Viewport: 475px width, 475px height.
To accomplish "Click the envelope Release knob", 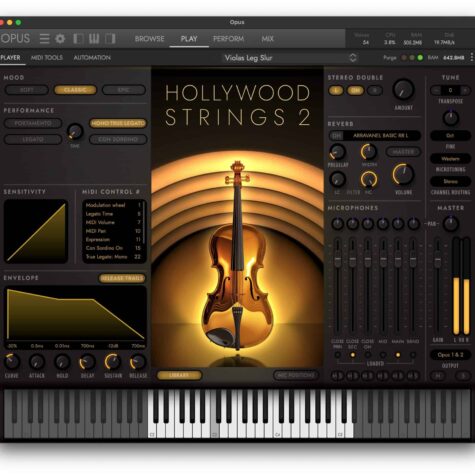I will pyautogui.click(x=138, y=362).
